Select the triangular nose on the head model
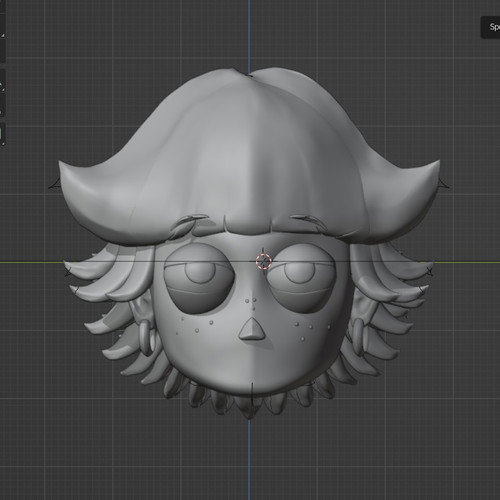500x500 pixels. (x=252, y=328)
